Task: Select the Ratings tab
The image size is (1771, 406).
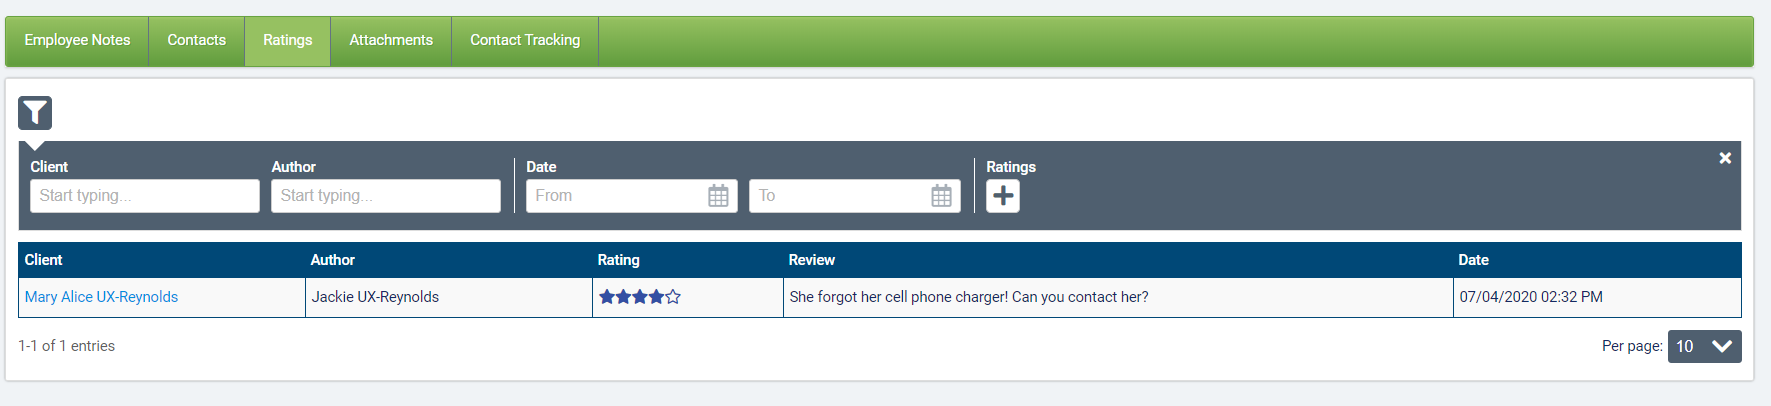Action: click(x=287, y=40)
